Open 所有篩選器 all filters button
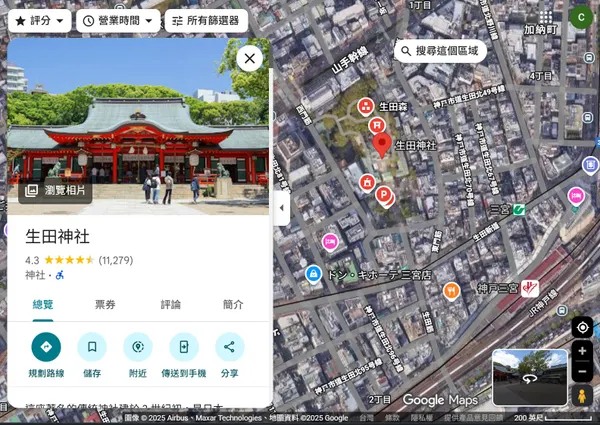Viewport: 600px width, 425px height. (206, 21)
